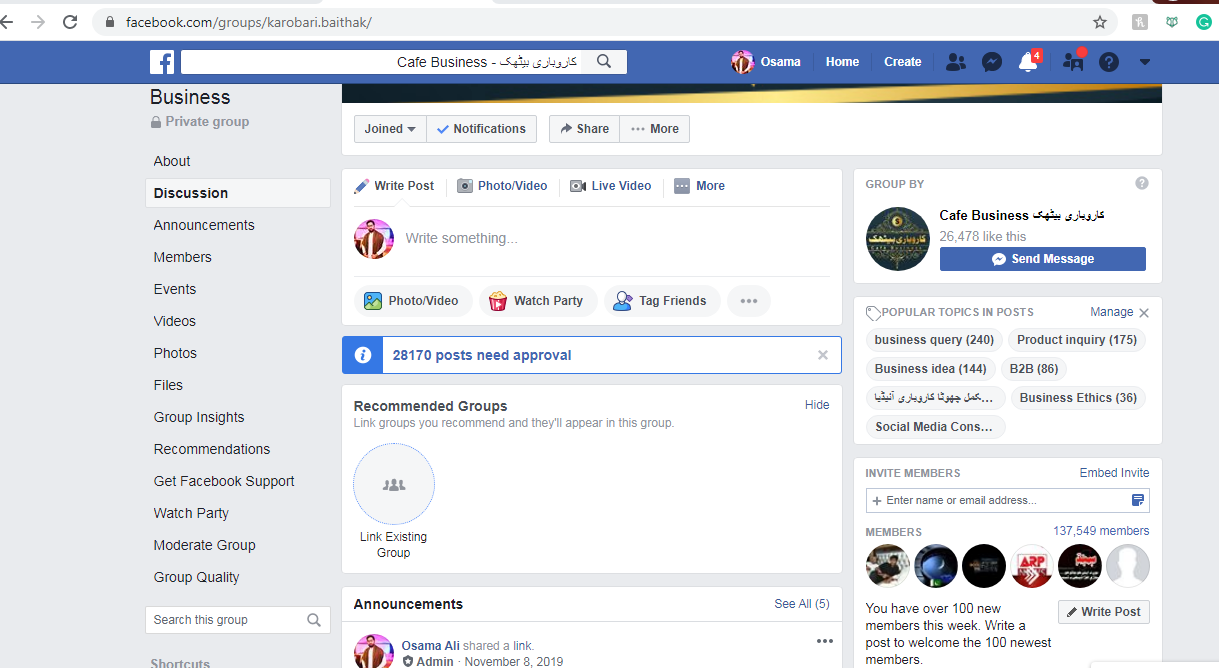Select business query (240) topic
The width and height of the screenshot is (1219, 668).
pyautogui.click(x=934, y=340)
